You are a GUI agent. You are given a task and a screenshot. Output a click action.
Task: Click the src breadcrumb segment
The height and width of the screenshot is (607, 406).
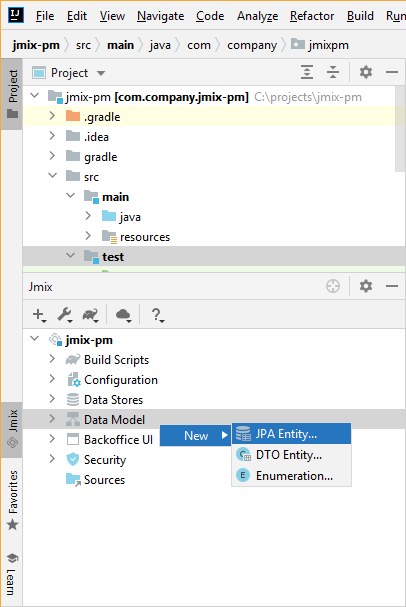(x=83, y=45)
